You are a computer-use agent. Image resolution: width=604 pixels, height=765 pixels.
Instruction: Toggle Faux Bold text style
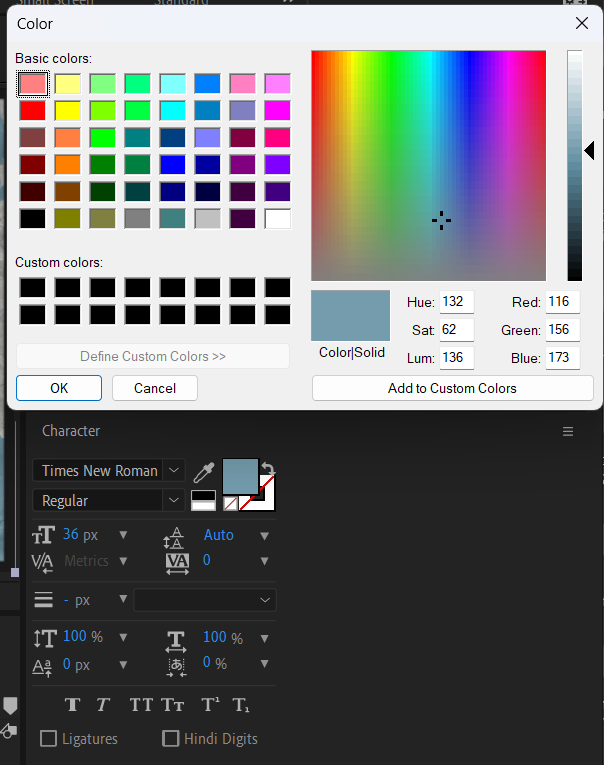coord(73,705)
